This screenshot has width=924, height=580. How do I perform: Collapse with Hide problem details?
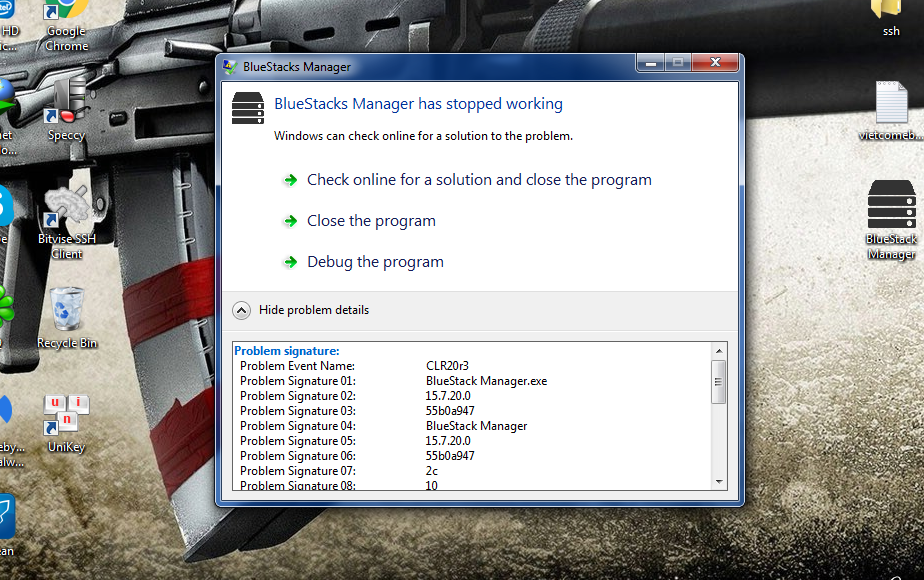(301, 310)
